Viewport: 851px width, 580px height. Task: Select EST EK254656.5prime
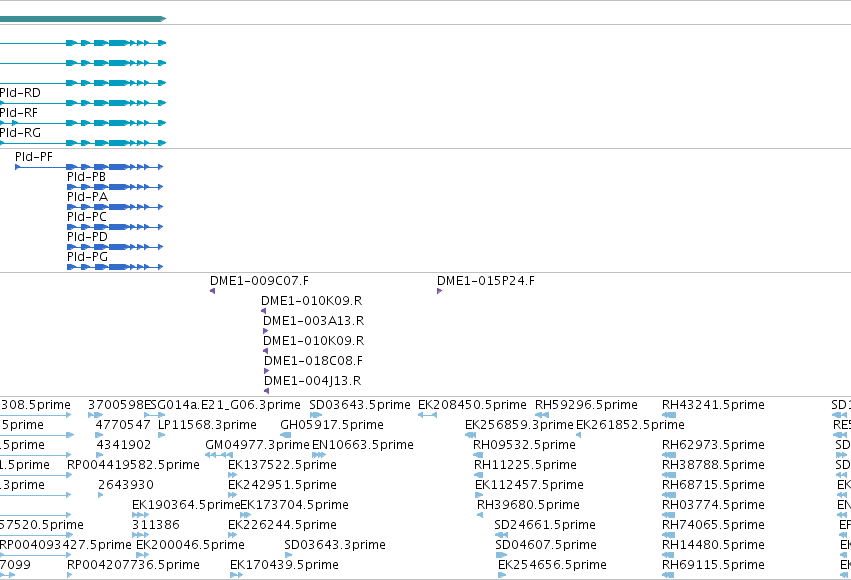552,565
